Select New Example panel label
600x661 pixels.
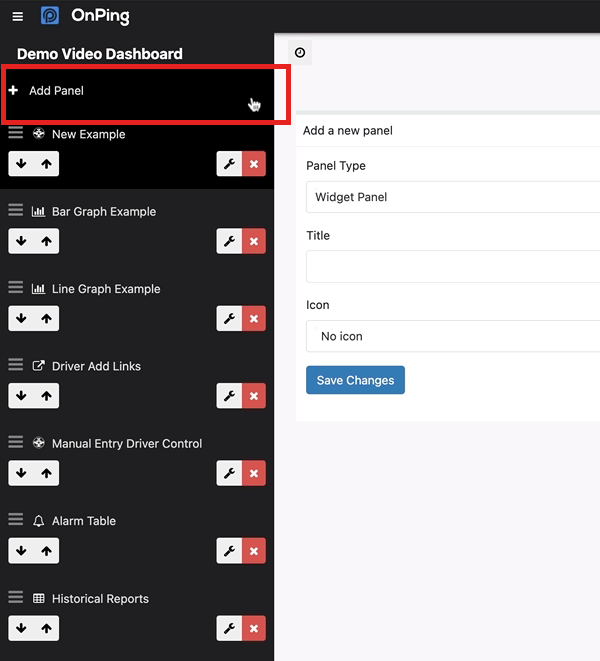89,134
